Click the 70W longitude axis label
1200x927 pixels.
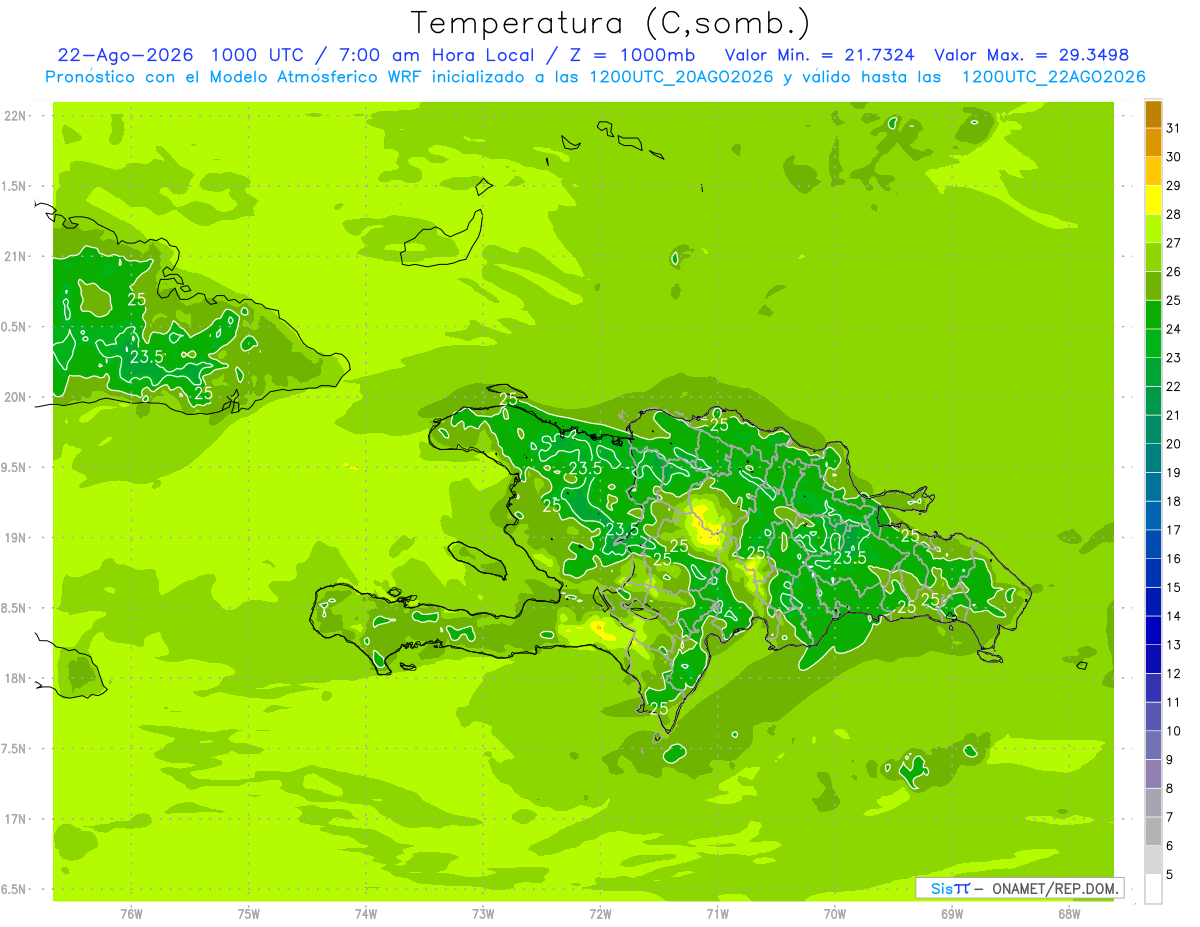[x=835, y=914]
